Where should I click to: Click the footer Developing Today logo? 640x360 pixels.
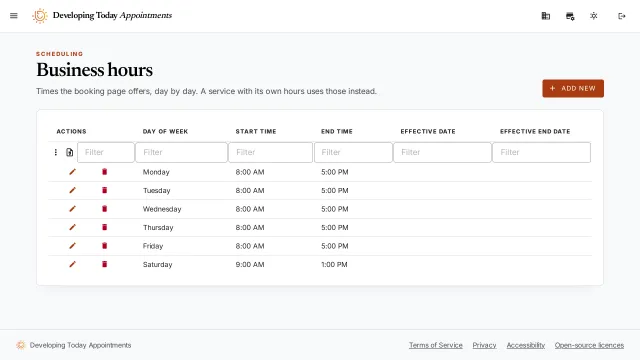click(x=21, y=345)
